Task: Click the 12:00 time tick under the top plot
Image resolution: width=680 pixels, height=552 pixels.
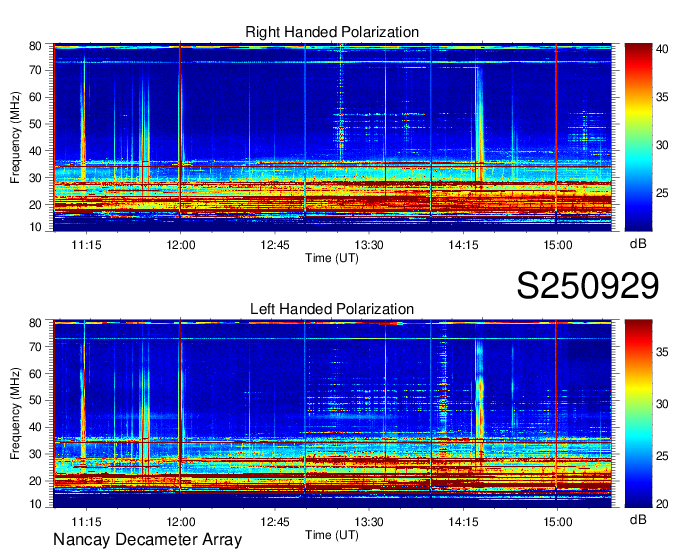Action: point(180,244)
